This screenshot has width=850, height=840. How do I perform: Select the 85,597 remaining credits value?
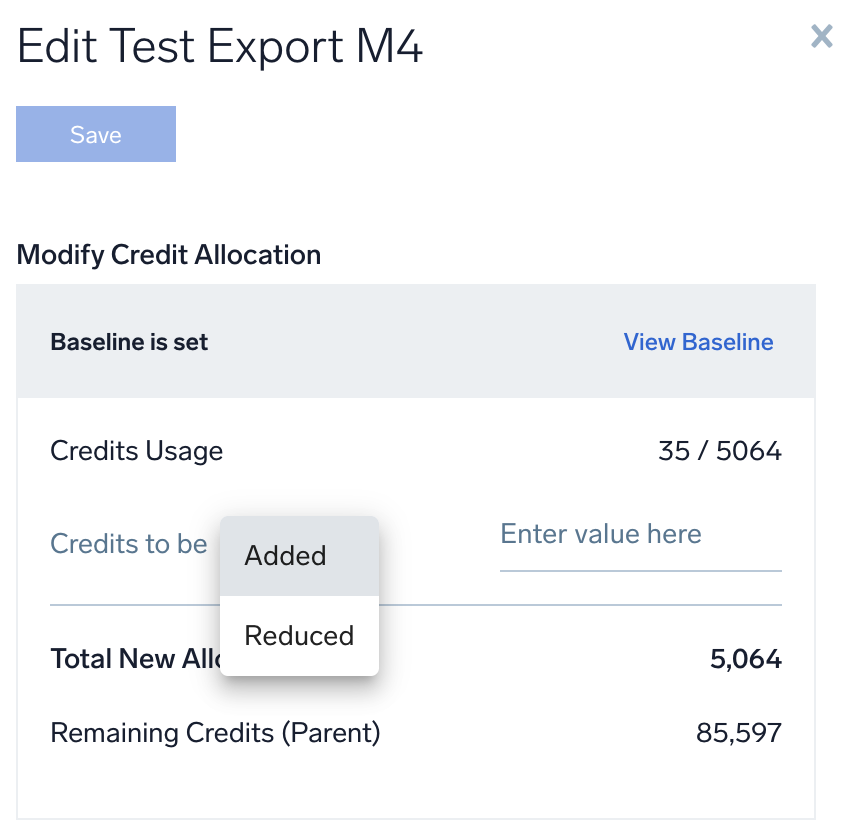pyautogui.click(x=738, y=733)
